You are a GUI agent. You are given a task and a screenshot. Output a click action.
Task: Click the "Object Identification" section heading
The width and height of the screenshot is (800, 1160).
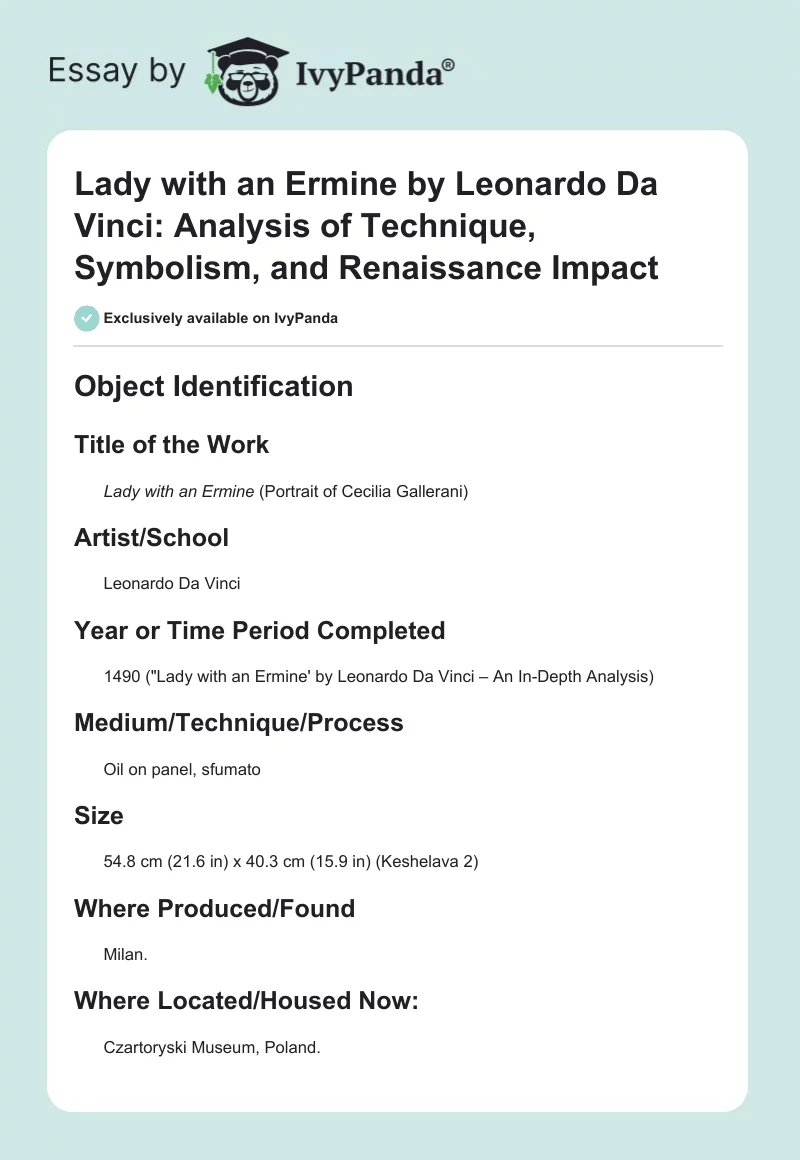pyautogui.click(x=213, y=387)
